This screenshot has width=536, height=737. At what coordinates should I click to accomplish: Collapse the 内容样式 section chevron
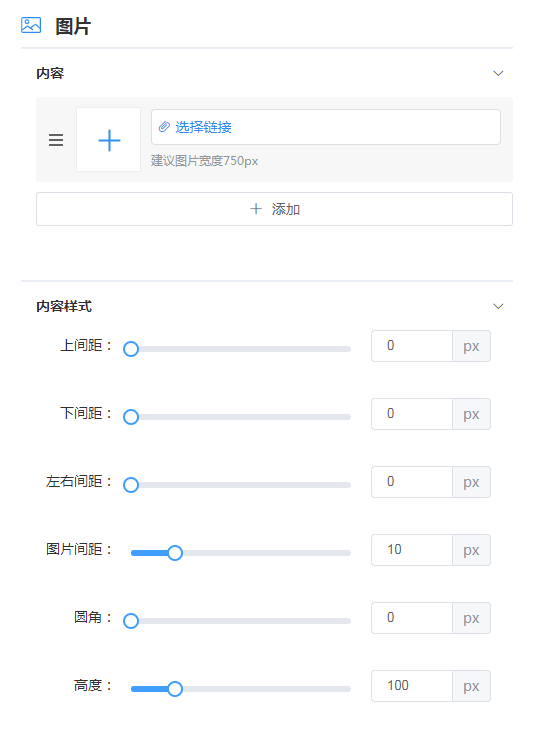point(498,306)
